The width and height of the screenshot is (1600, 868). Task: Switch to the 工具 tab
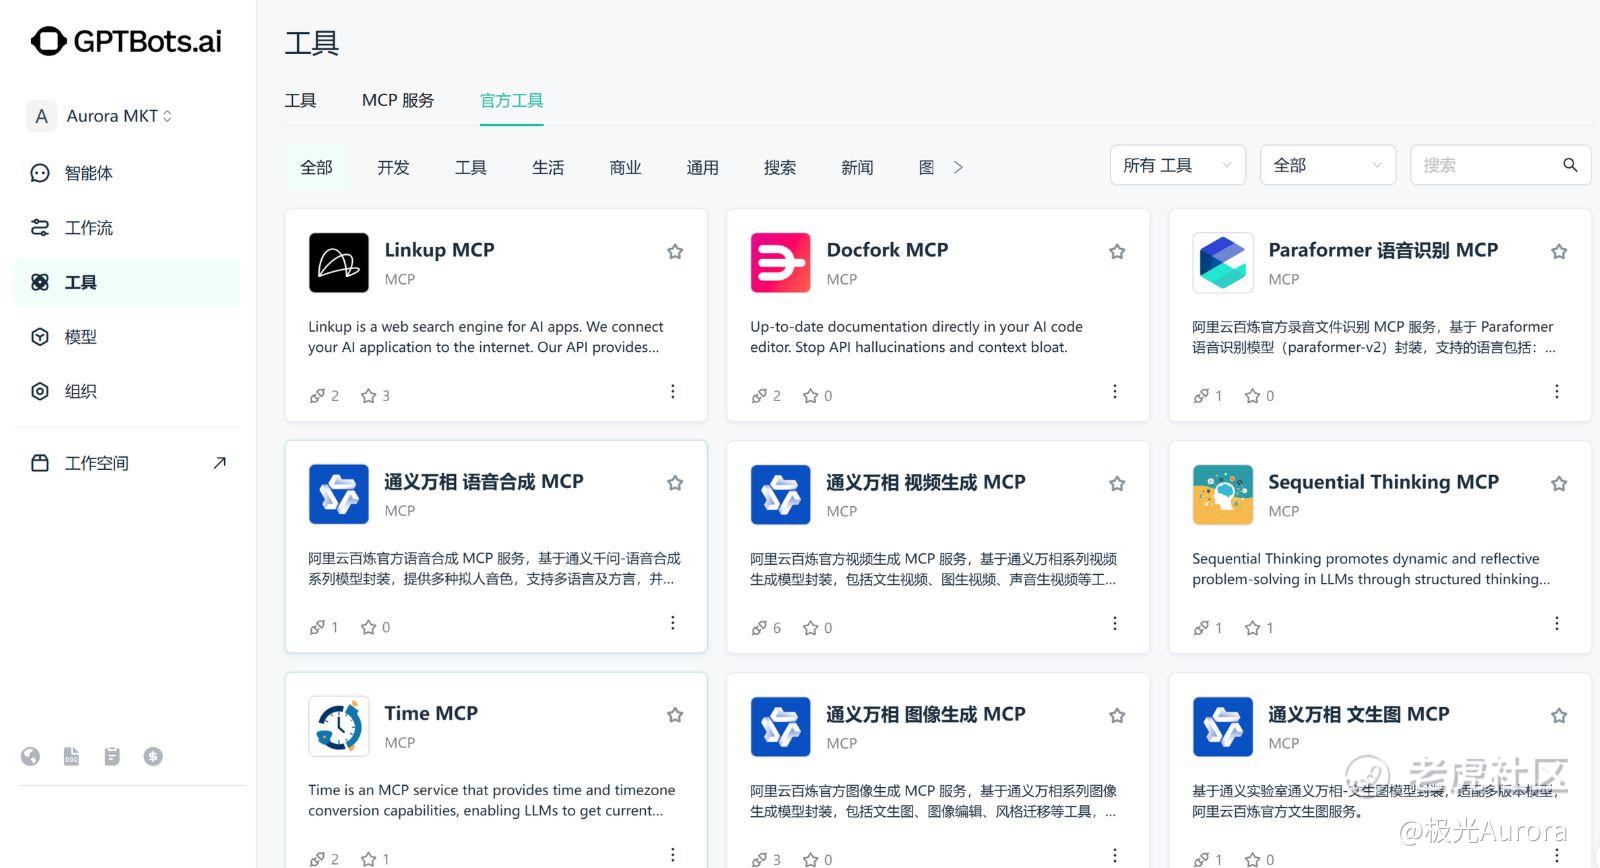coord(300,100)
